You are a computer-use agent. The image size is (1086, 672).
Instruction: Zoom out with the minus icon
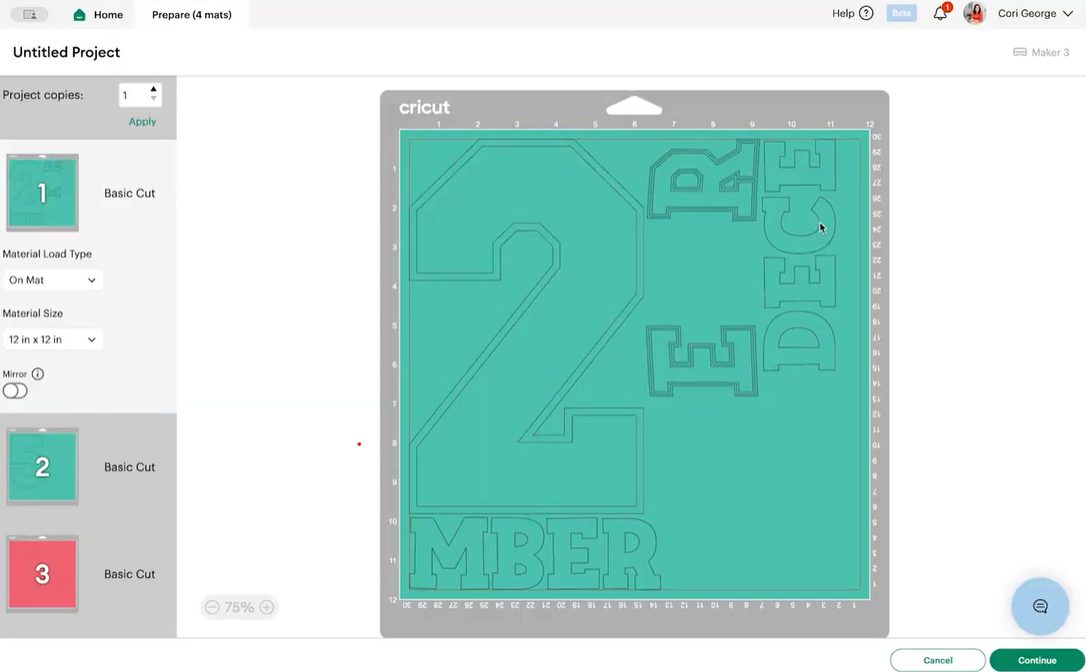coord(212,607)
